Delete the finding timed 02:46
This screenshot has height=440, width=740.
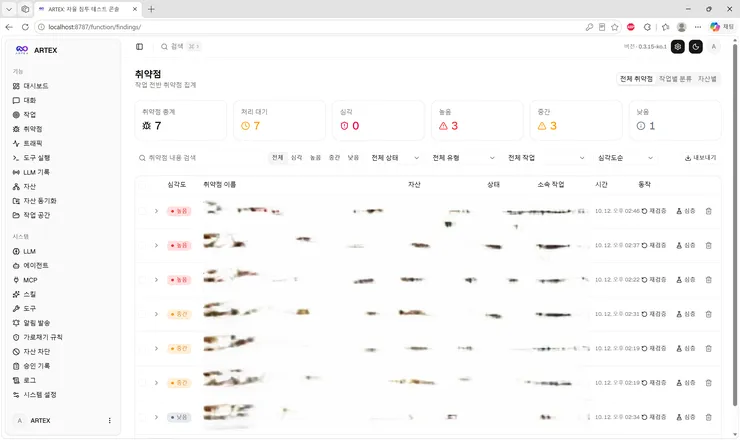pyautogui.click(x=708, y=211)
